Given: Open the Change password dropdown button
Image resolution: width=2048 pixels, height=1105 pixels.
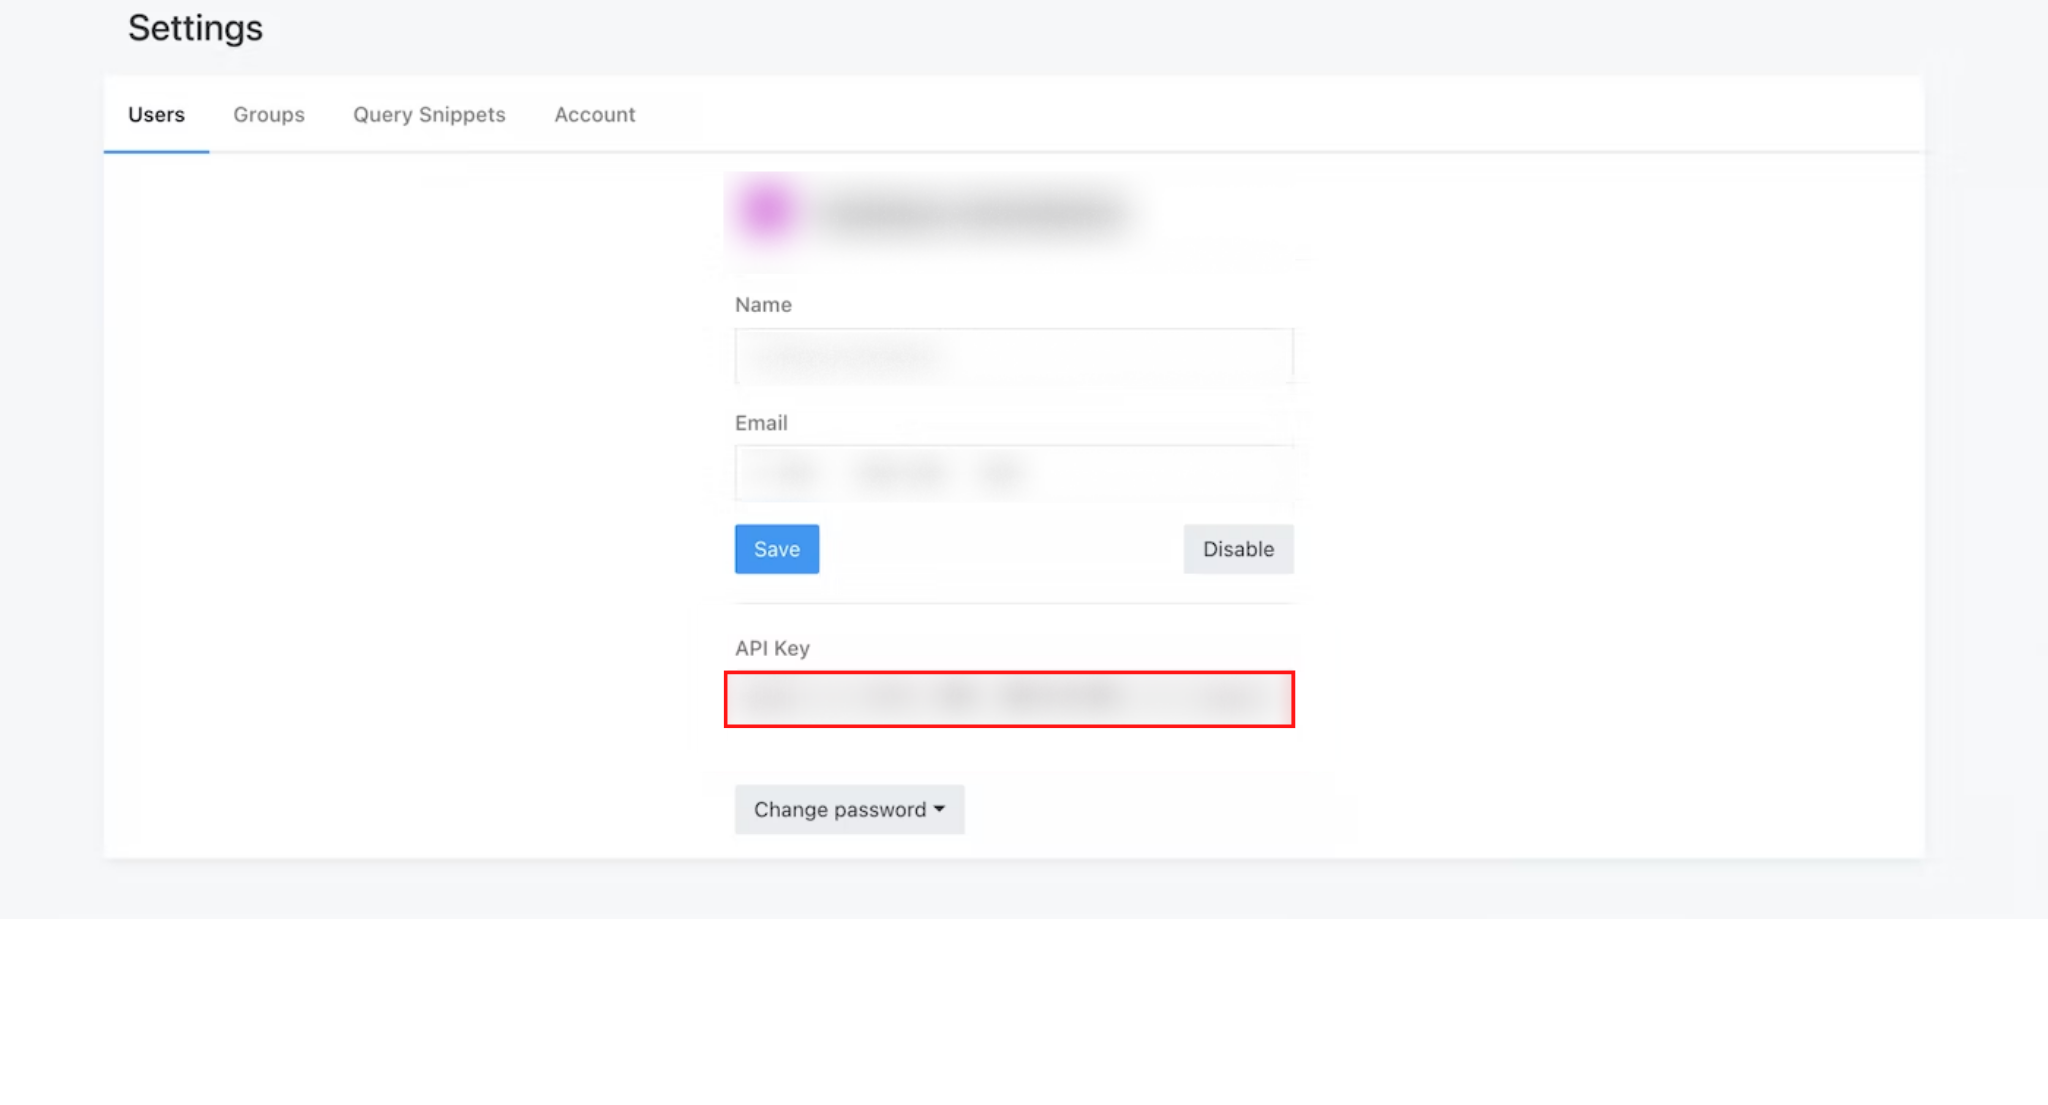Looking at the screenshot, I should tap(848, 809).
